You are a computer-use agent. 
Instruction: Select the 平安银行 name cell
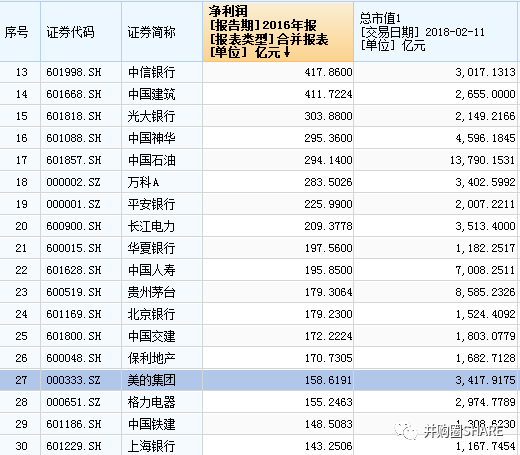[162, 204]
